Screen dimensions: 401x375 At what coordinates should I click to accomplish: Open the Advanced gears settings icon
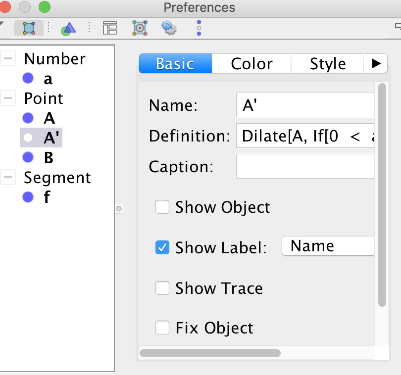coord(169,28)
